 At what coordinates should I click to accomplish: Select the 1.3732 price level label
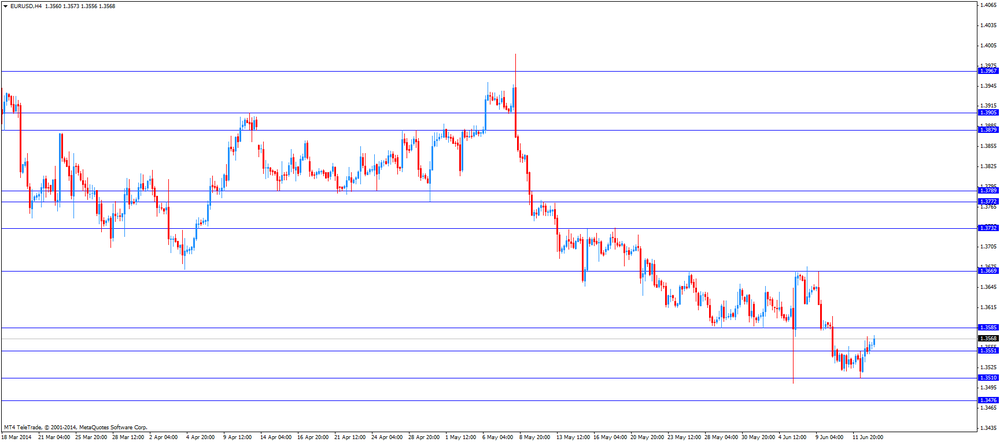tap(988, 228)
